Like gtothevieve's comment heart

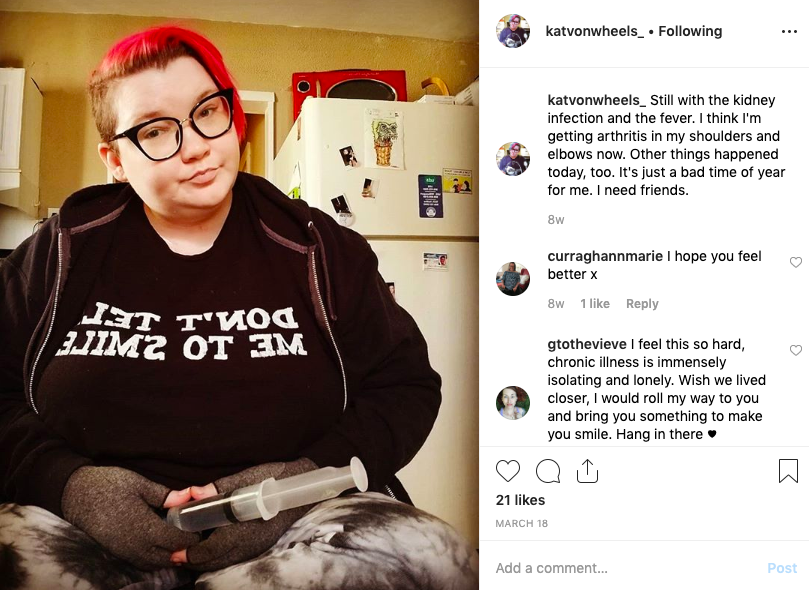(796, 350)
